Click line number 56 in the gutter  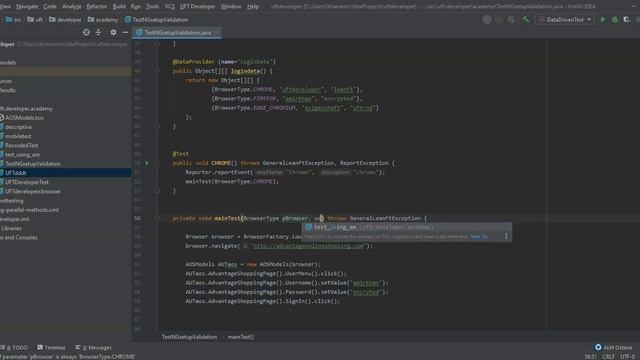[137, 218]
